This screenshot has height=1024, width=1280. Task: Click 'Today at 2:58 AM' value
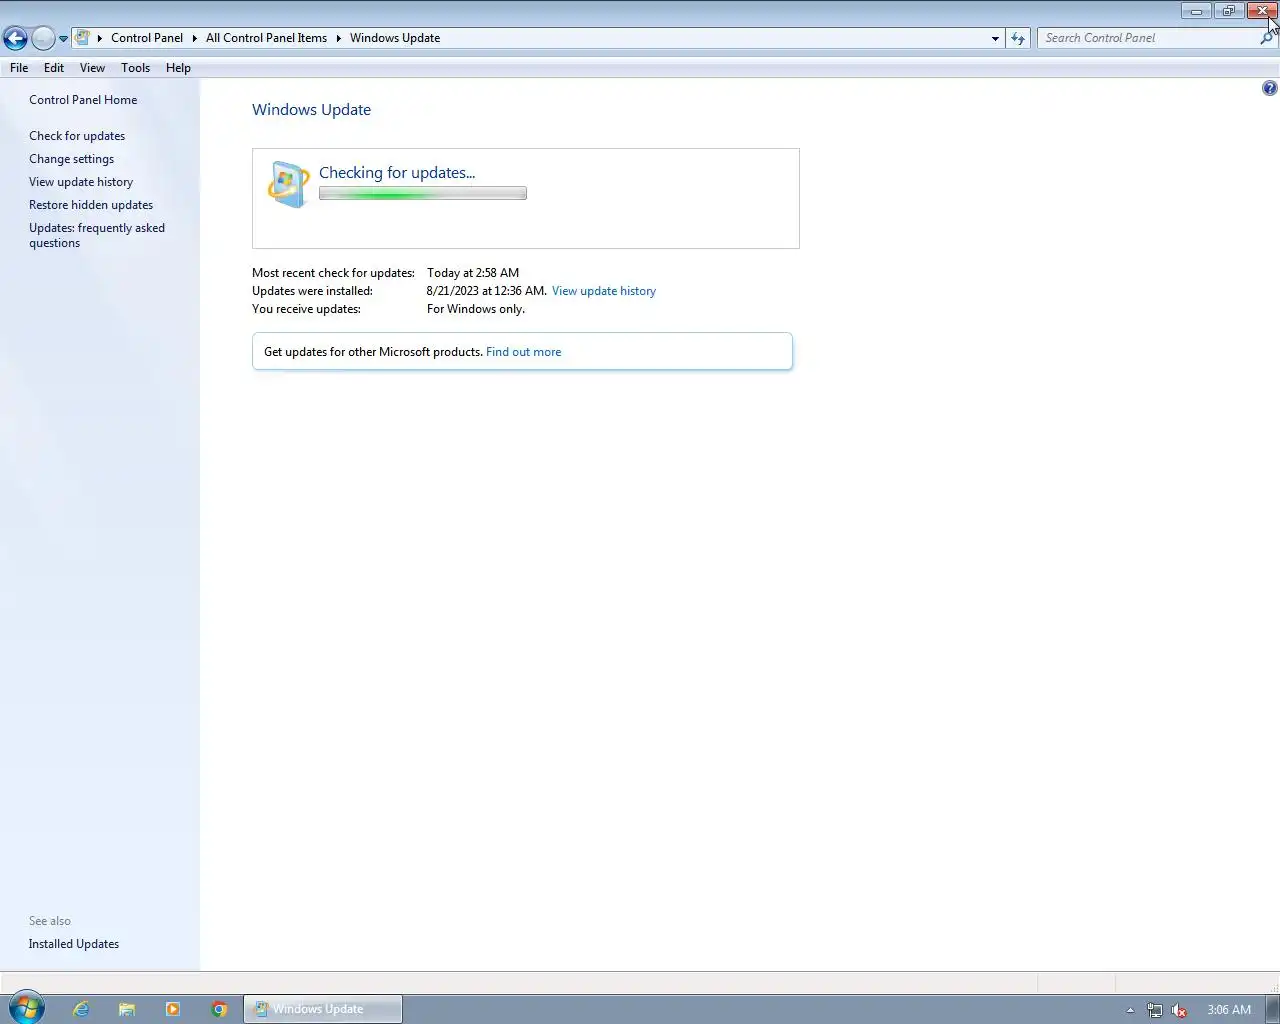coord(473,273)
